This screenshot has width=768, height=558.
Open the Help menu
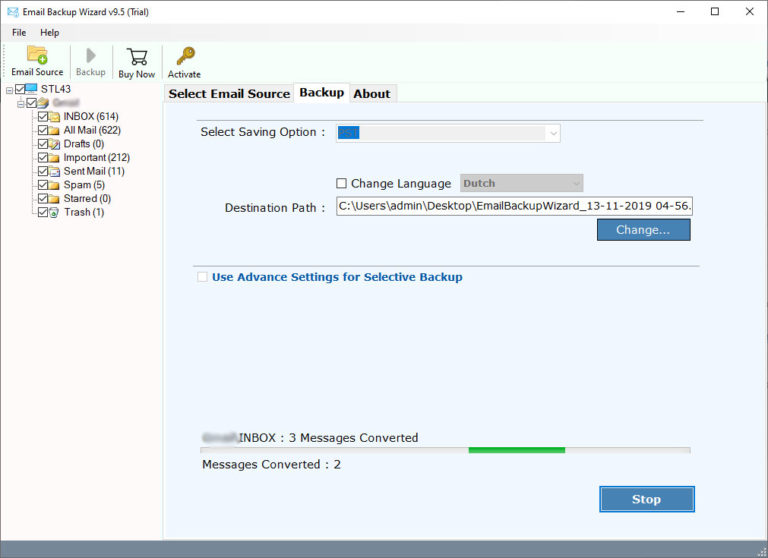pos(49,32)
